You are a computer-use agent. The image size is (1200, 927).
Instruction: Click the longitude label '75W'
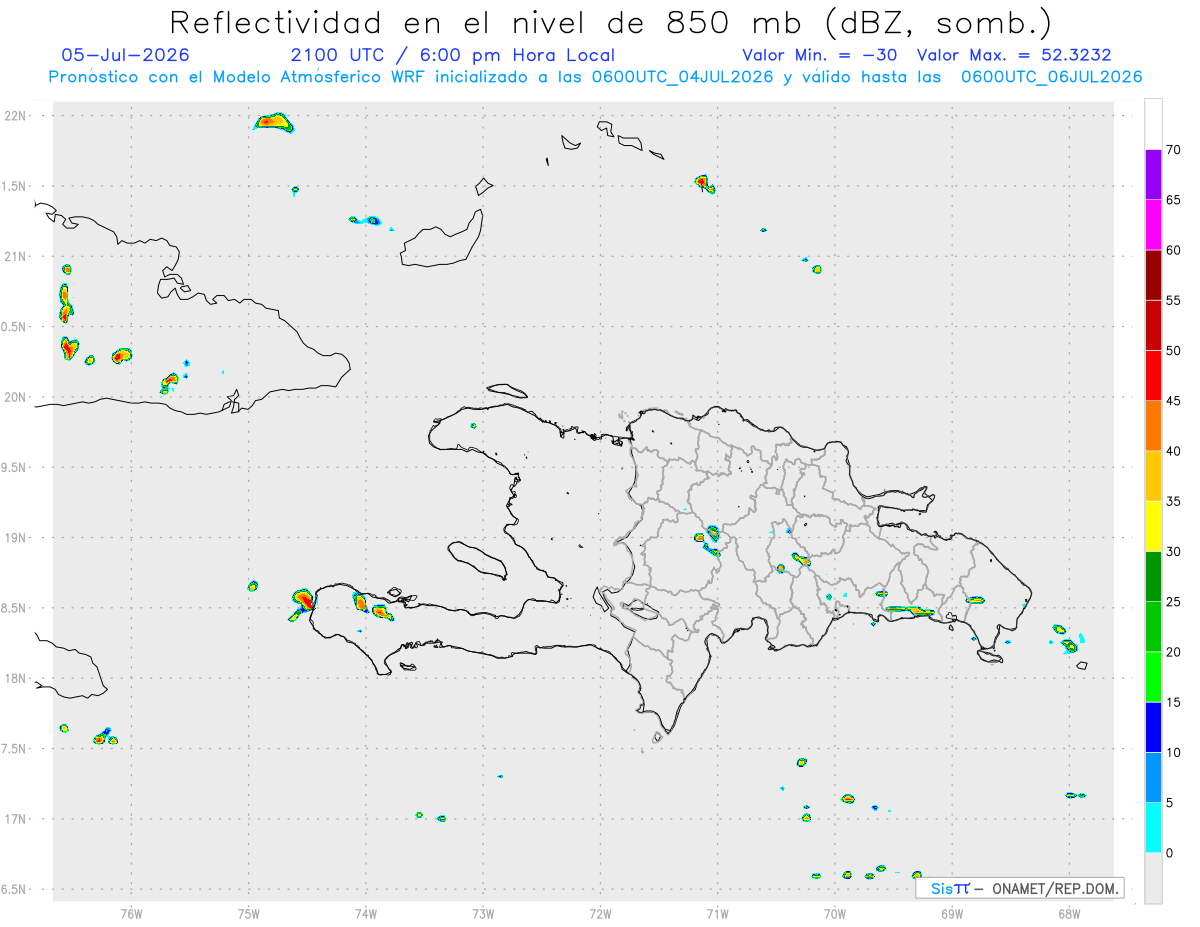[x=249, y=912]
